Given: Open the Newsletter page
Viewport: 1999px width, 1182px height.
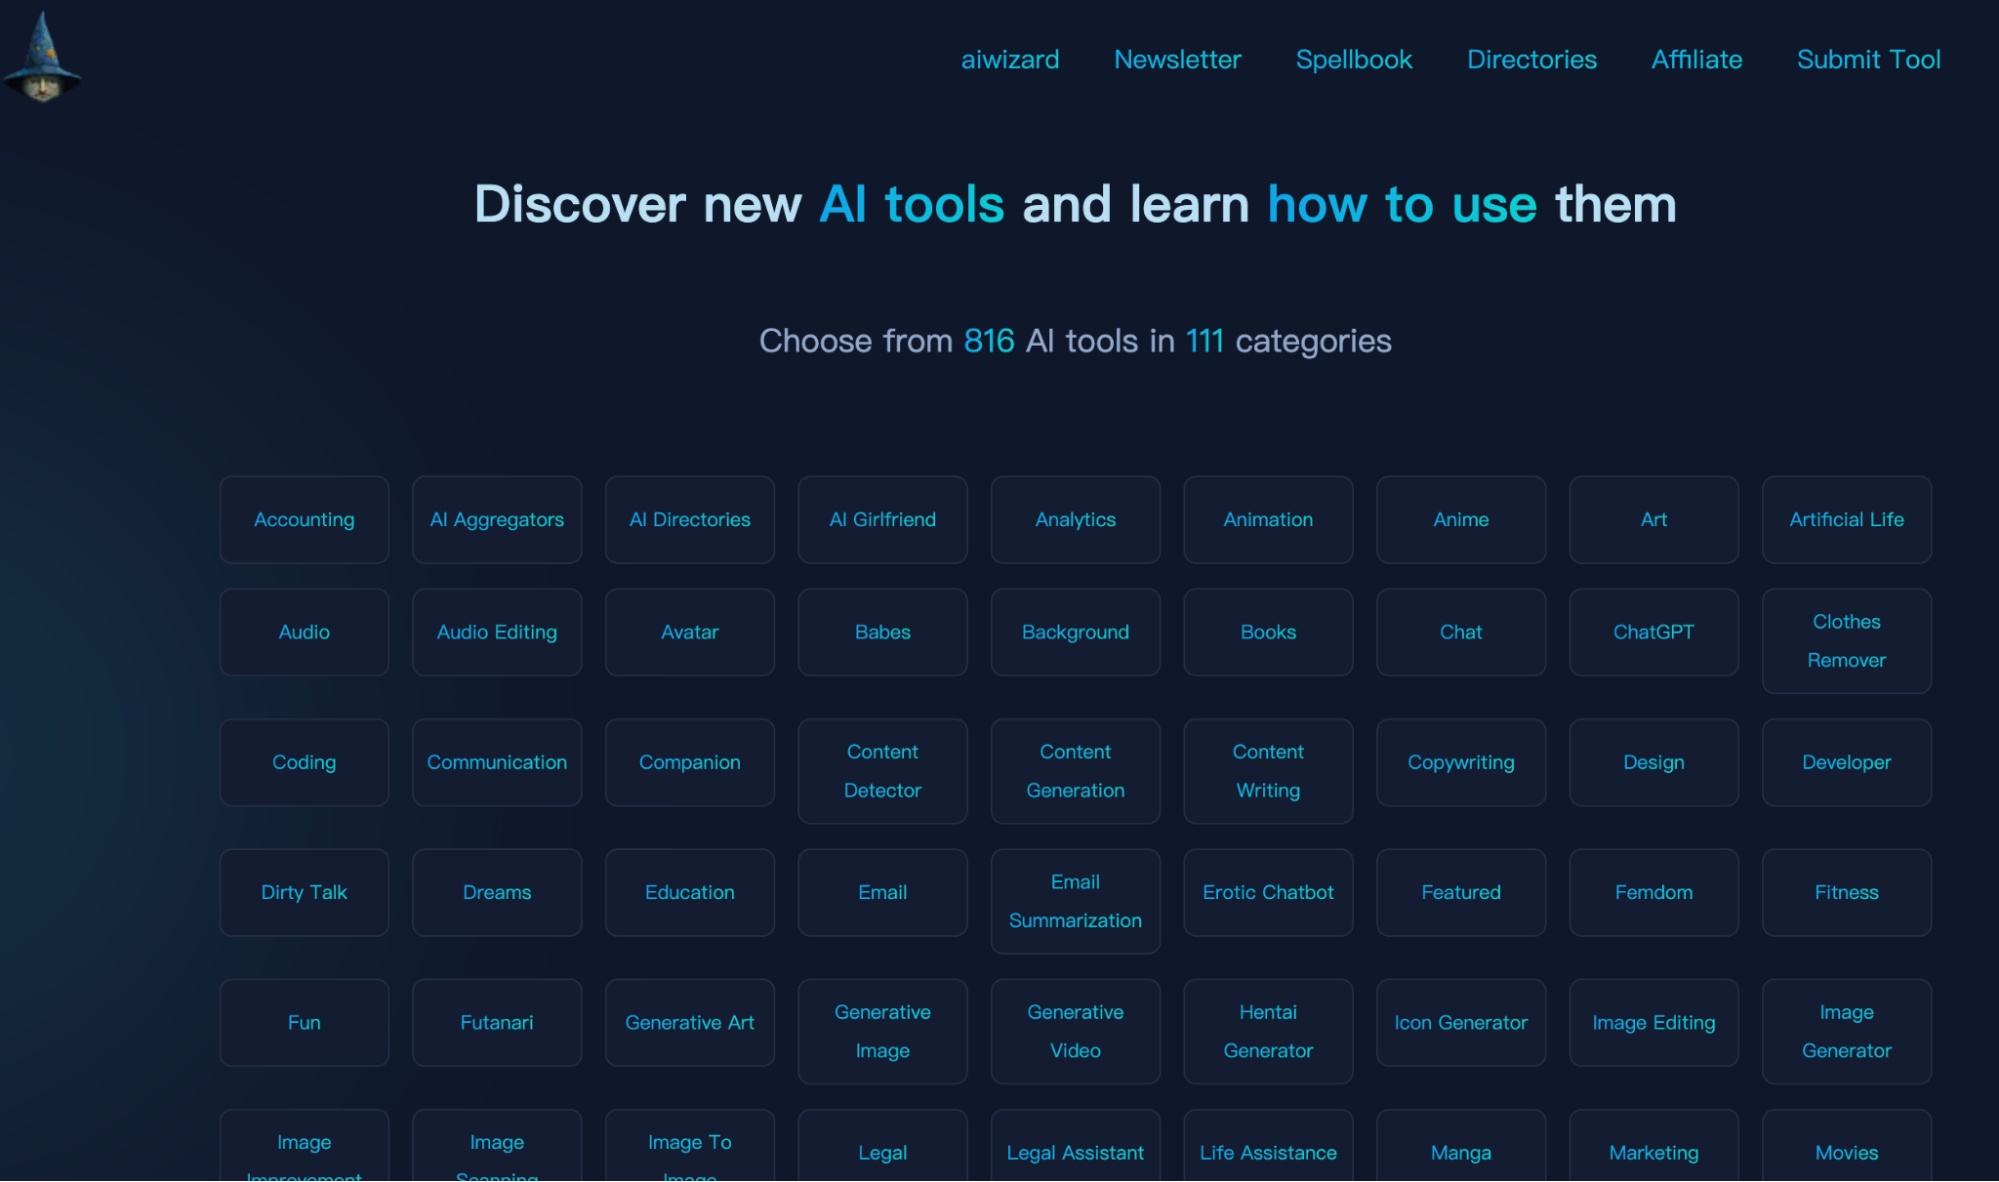Looking at the screenshot, I should 1177,60.
